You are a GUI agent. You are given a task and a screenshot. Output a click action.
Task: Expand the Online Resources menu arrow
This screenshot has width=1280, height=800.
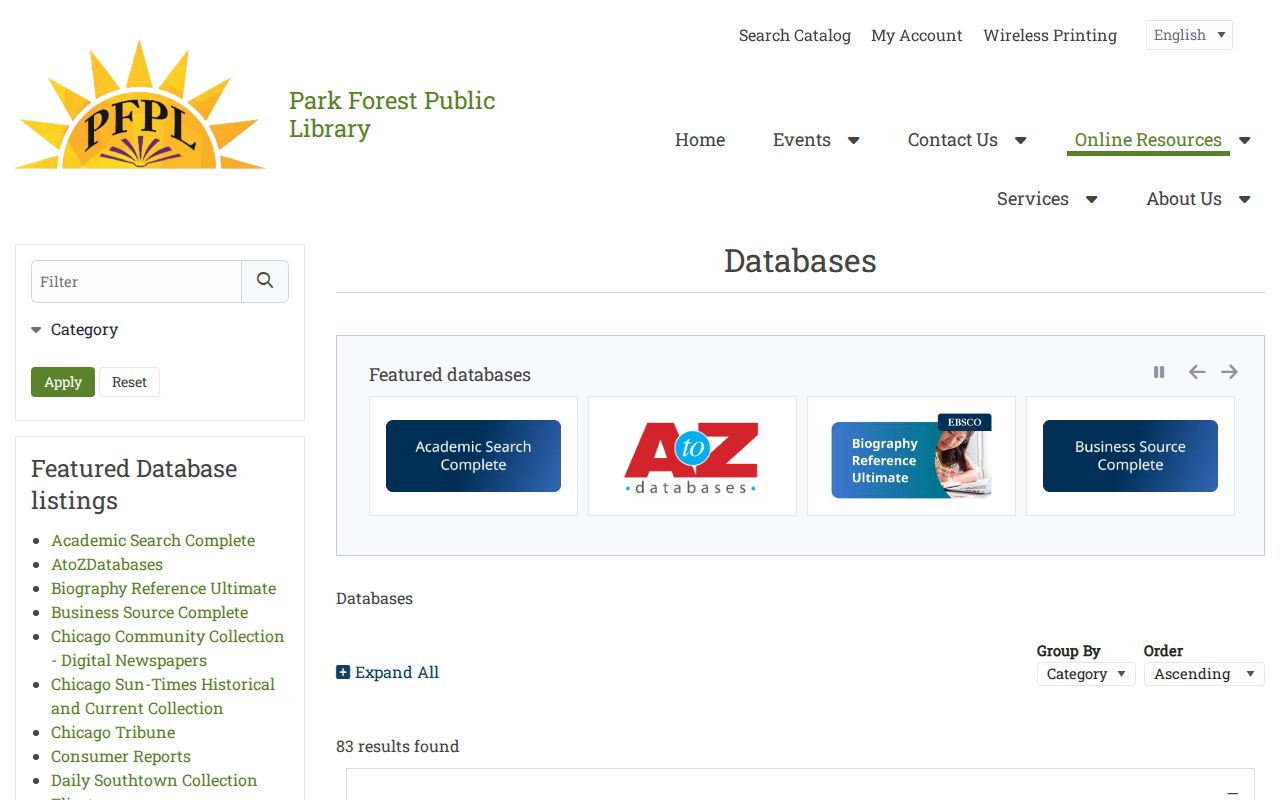coord(1244,140)
